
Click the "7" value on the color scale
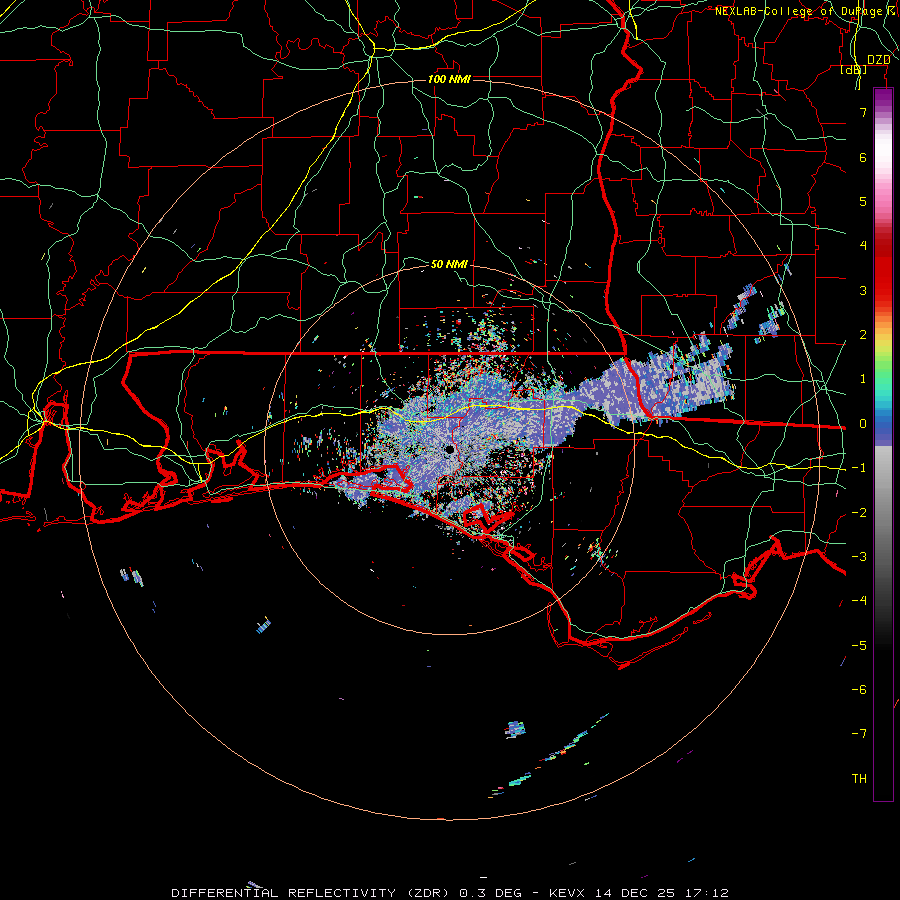tap(863, 112)
